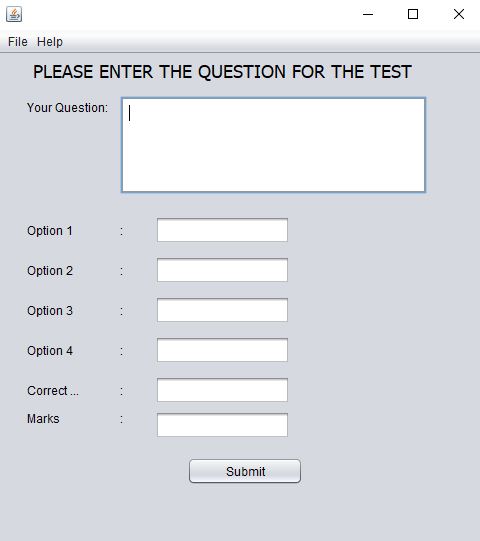Click the 'Marks' label text
The width and height of the screenshot is (480, 541).
tap(43, 419)
